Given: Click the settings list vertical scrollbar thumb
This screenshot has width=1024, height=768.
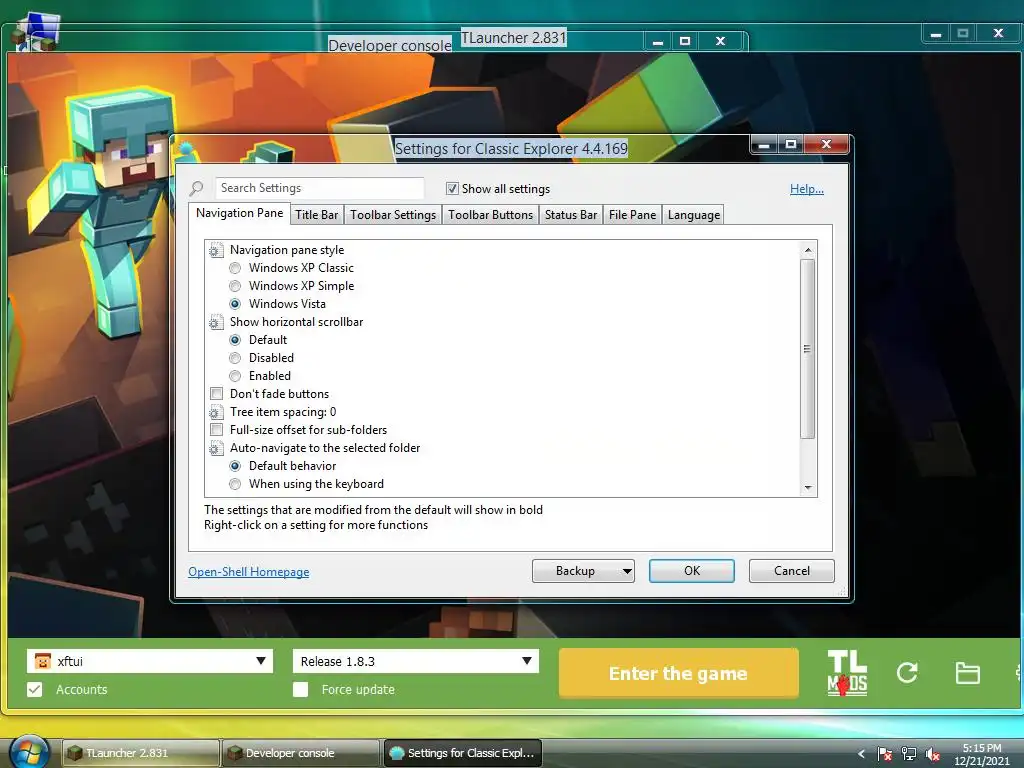Looking at the screenshot, I should [x=808, y=349].
